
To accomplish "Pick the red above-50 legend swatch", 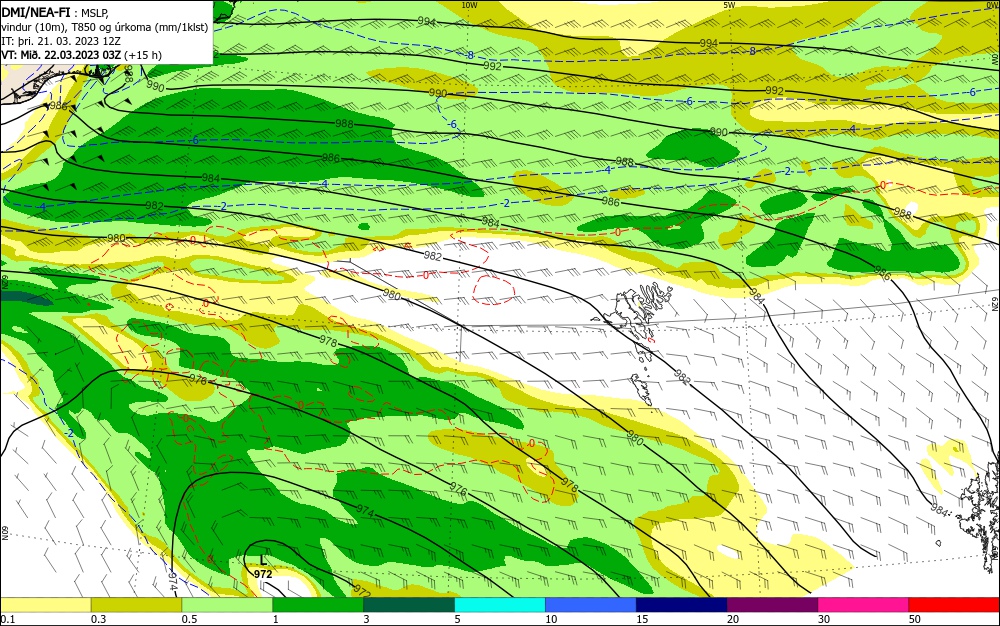I will (954, 605).
